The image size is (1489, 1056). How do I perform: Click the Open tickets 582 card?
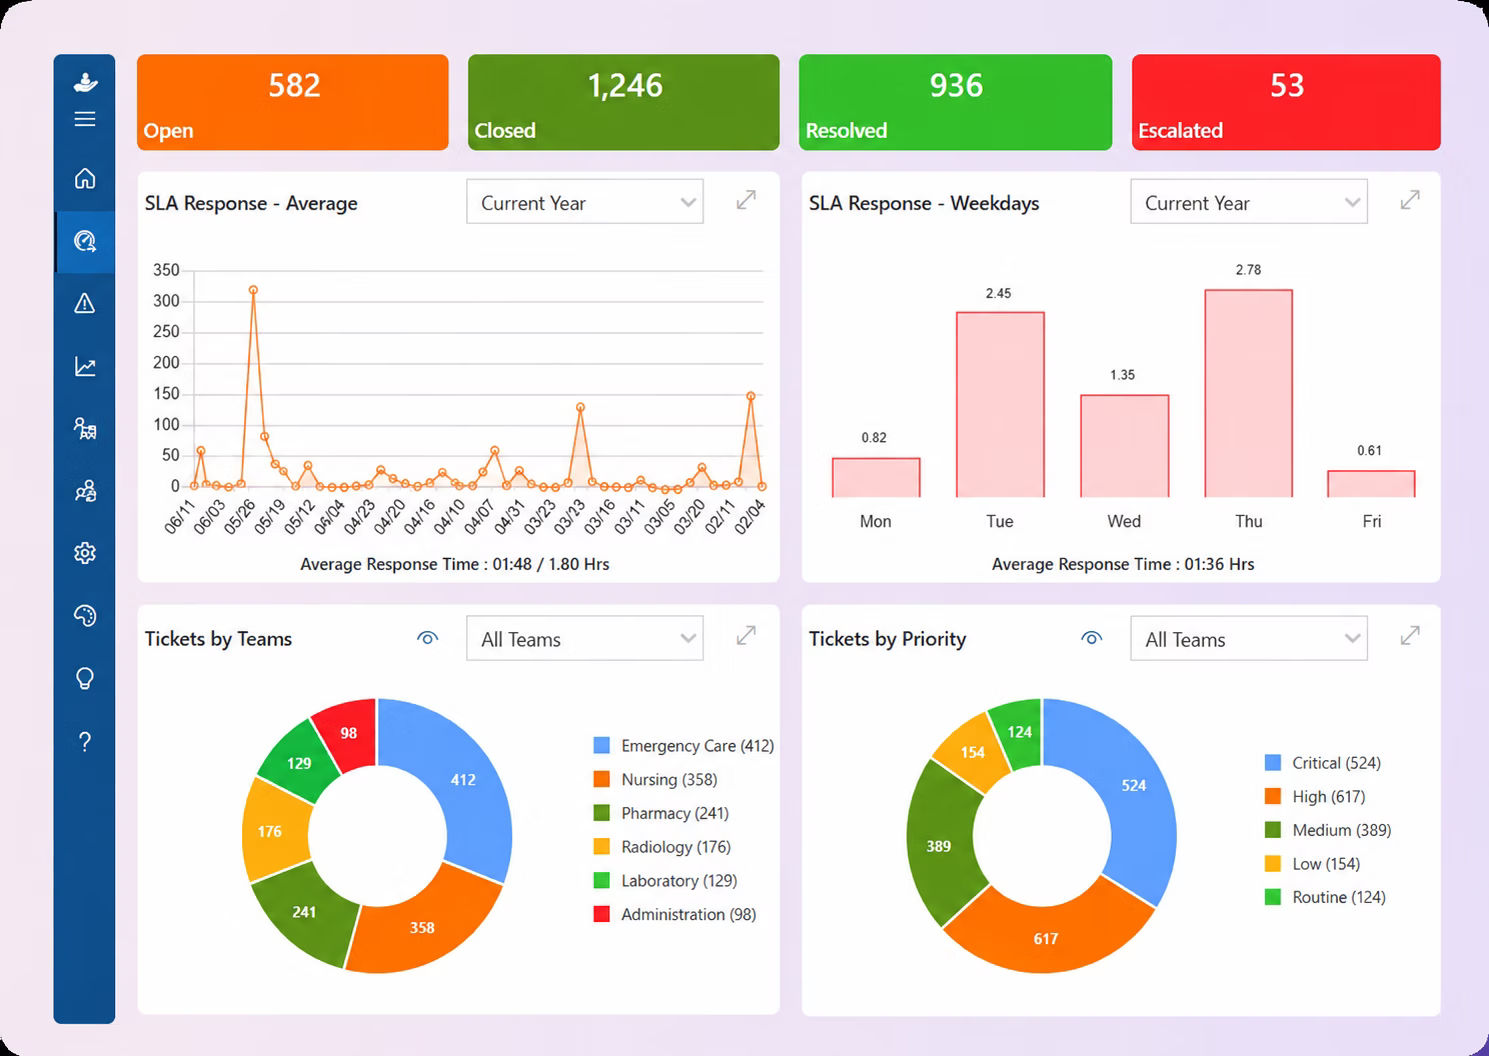click(x=293, y=102)
